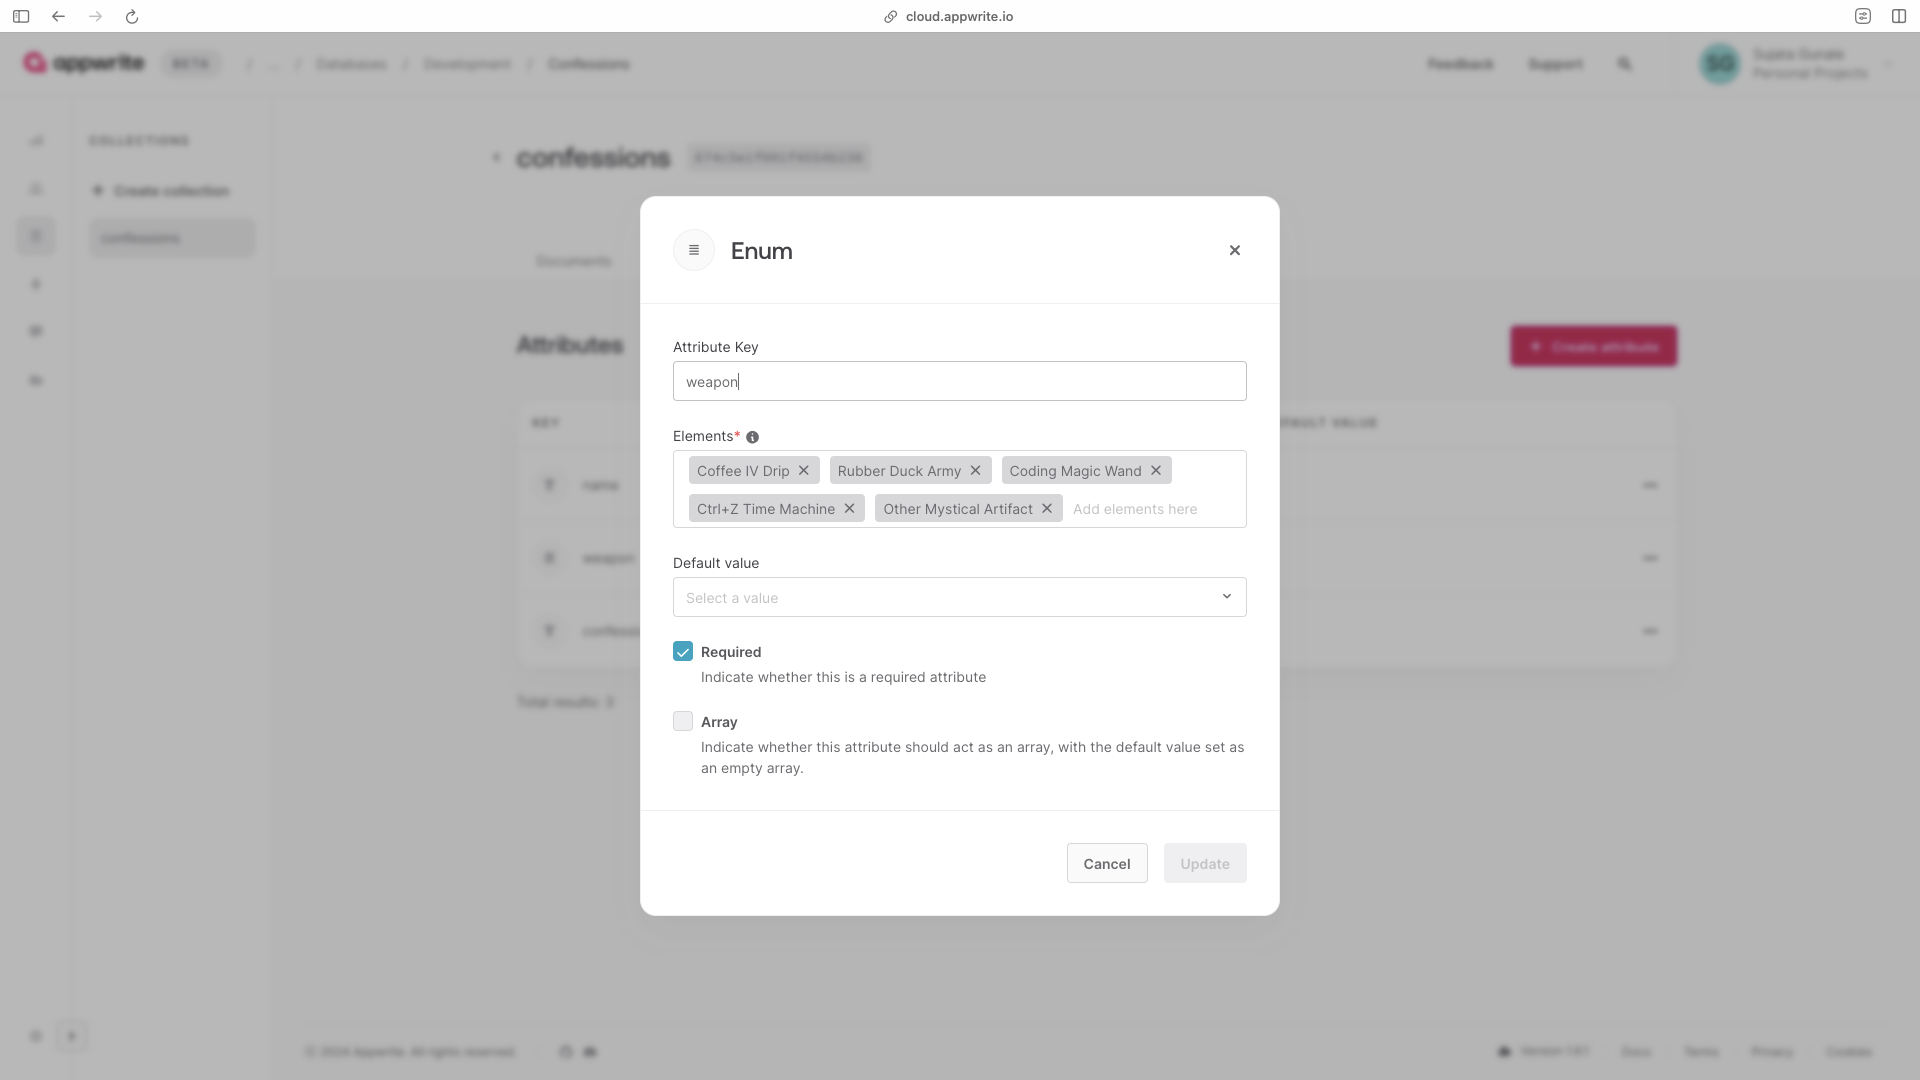The height and width of the screenshot is (1080, 1920).
Task: Remove the Ctrl+Z Time Machine tag
Action: coord(850,508)
